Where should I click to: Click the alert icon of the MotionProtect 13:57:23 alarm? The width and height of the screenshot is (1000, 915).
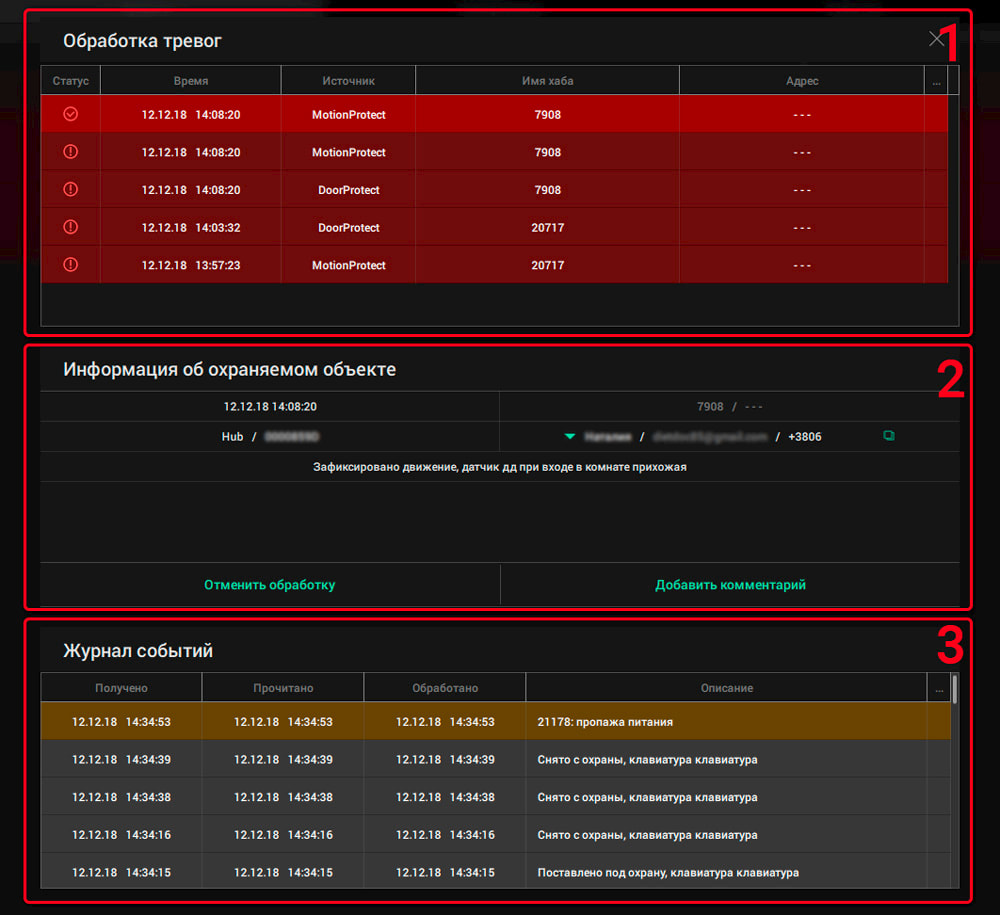[x=70, y=265]
